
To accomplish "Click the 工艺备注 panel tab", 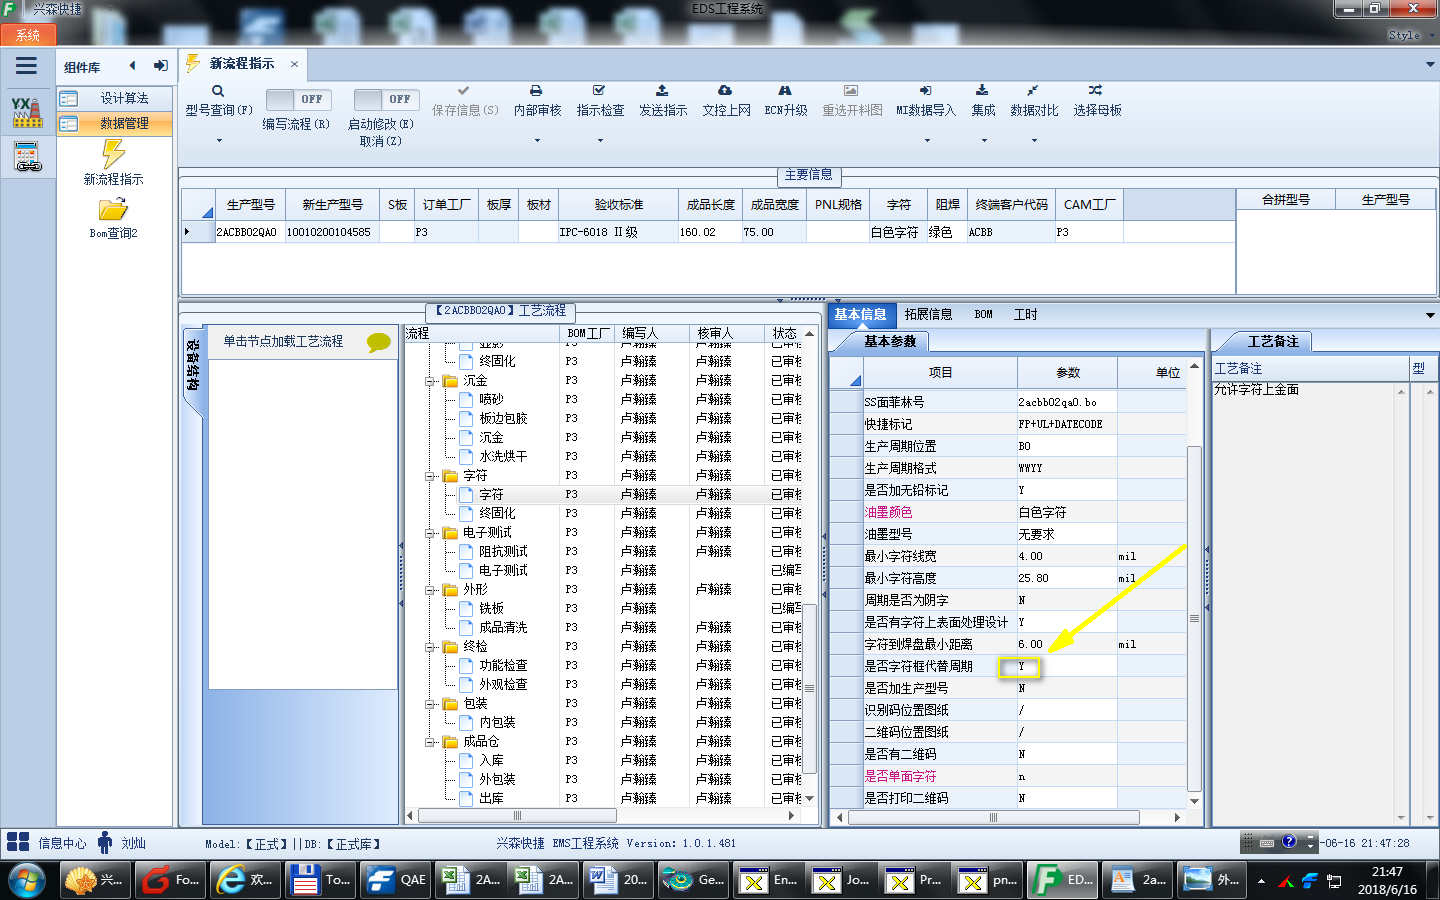I will [1272, 341].
